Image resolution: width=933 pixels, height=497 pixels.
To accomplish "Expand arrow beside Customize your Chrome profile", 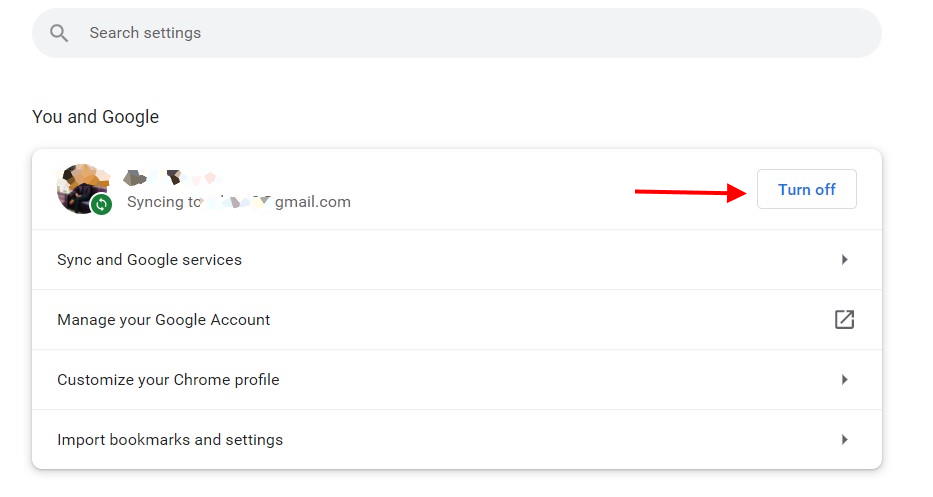I will coord(844,380).
